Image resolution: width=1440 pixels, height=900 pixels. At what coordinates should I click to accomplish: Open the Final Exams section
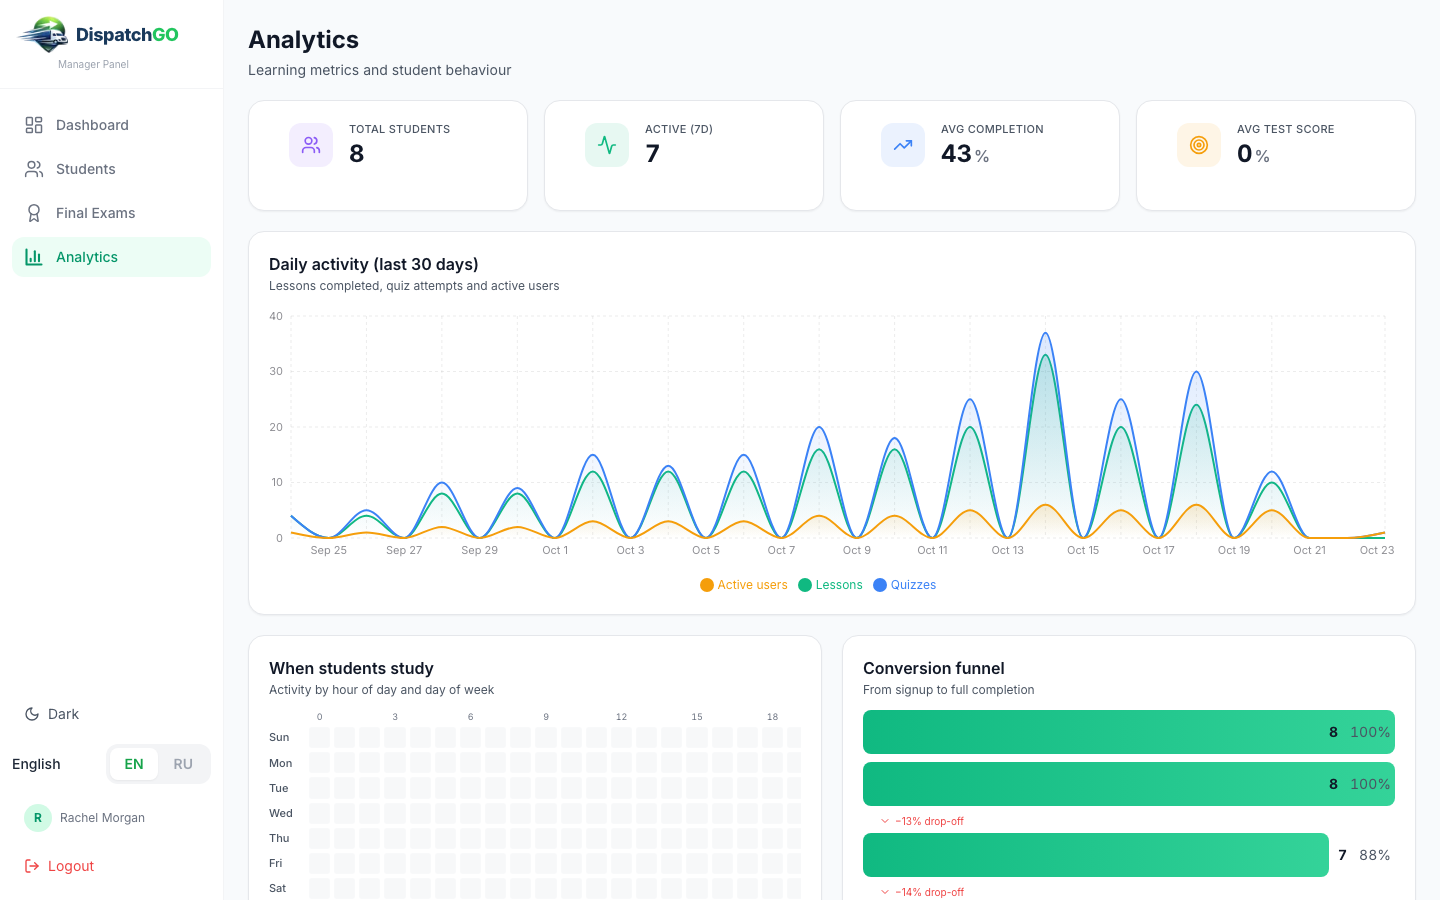(111, 213)
